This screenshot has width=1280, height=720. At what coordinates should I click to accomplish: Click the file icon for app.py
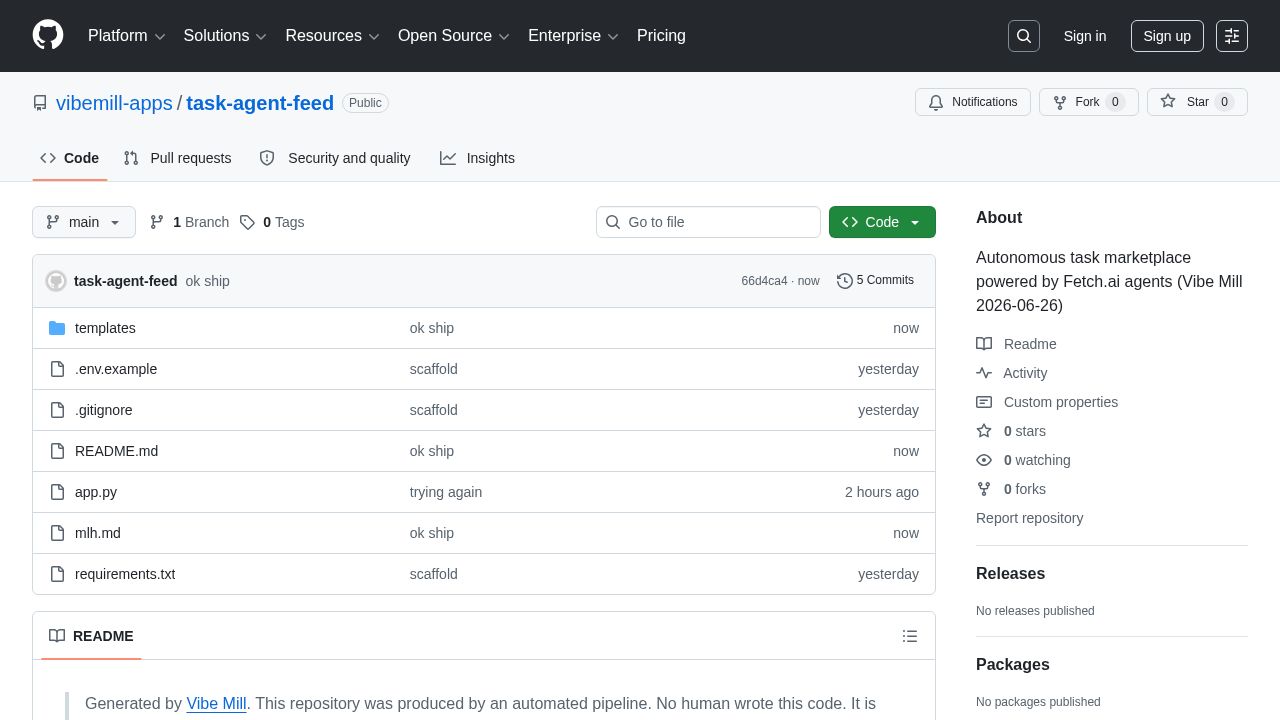coord(57,492)
